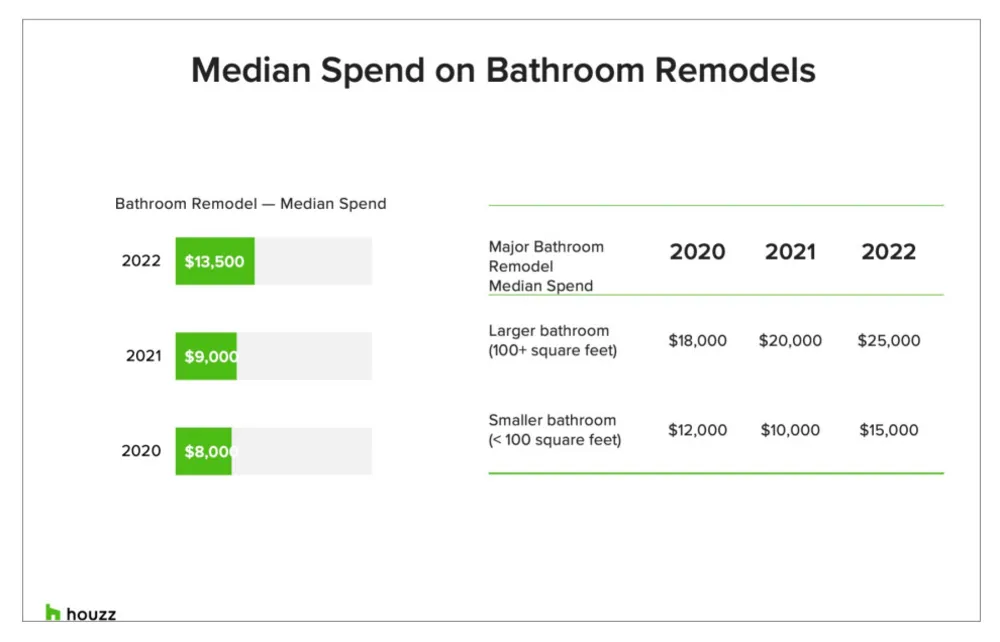1000x642 pixels.
Task: Select the green $8,000 bar
Action: click(204, 451)
